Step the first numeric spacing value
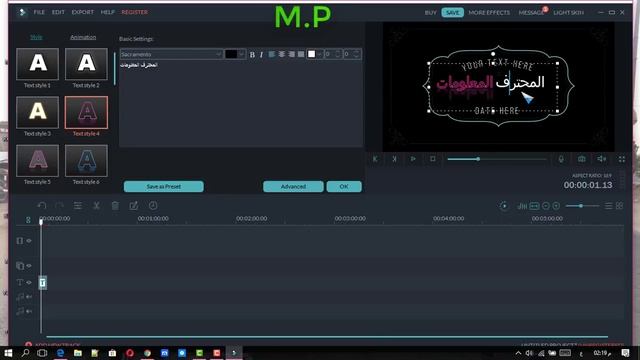 (338, 54)
